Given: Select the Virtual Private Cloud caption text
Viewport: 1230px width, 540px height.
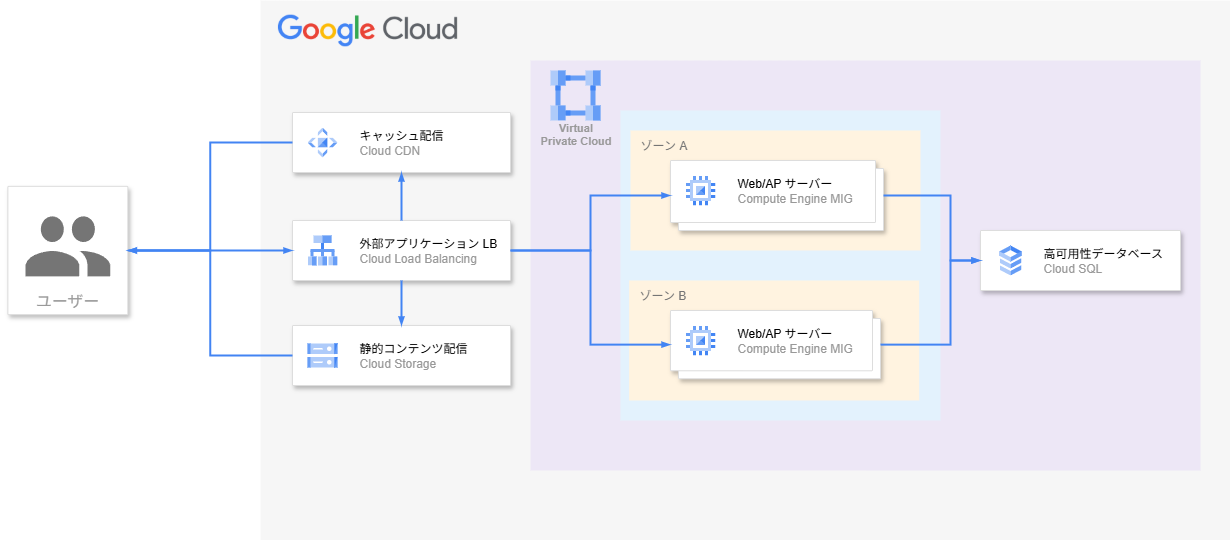Looking at the screenshot, I should click(576, 135).
